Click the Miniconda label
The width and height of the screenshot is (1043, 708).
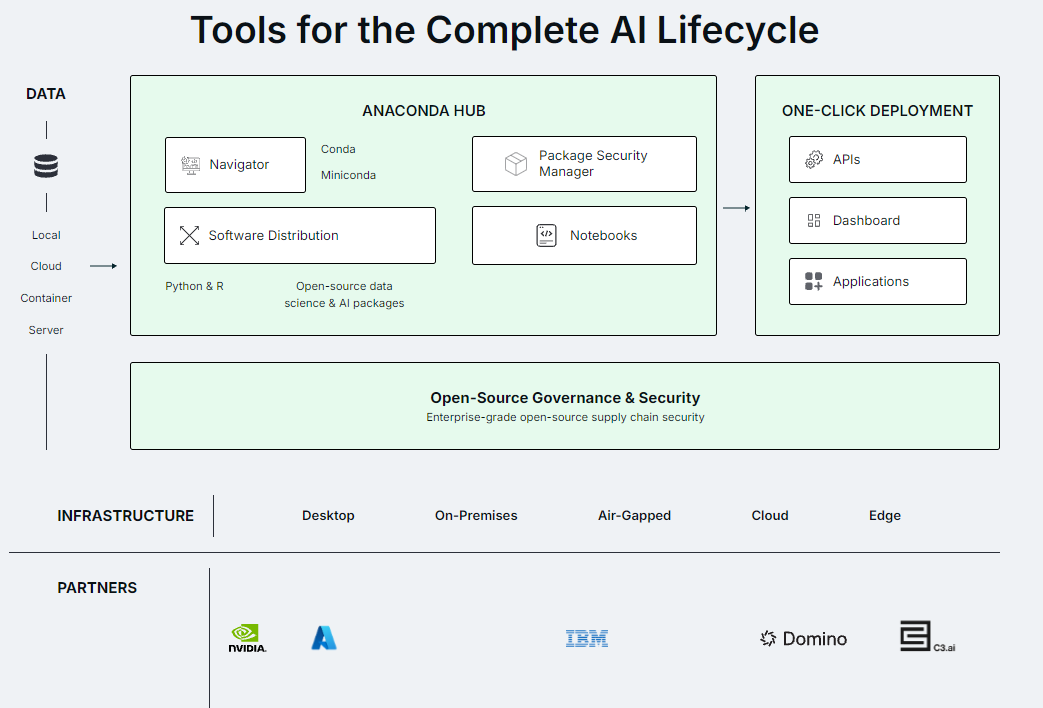349,175
